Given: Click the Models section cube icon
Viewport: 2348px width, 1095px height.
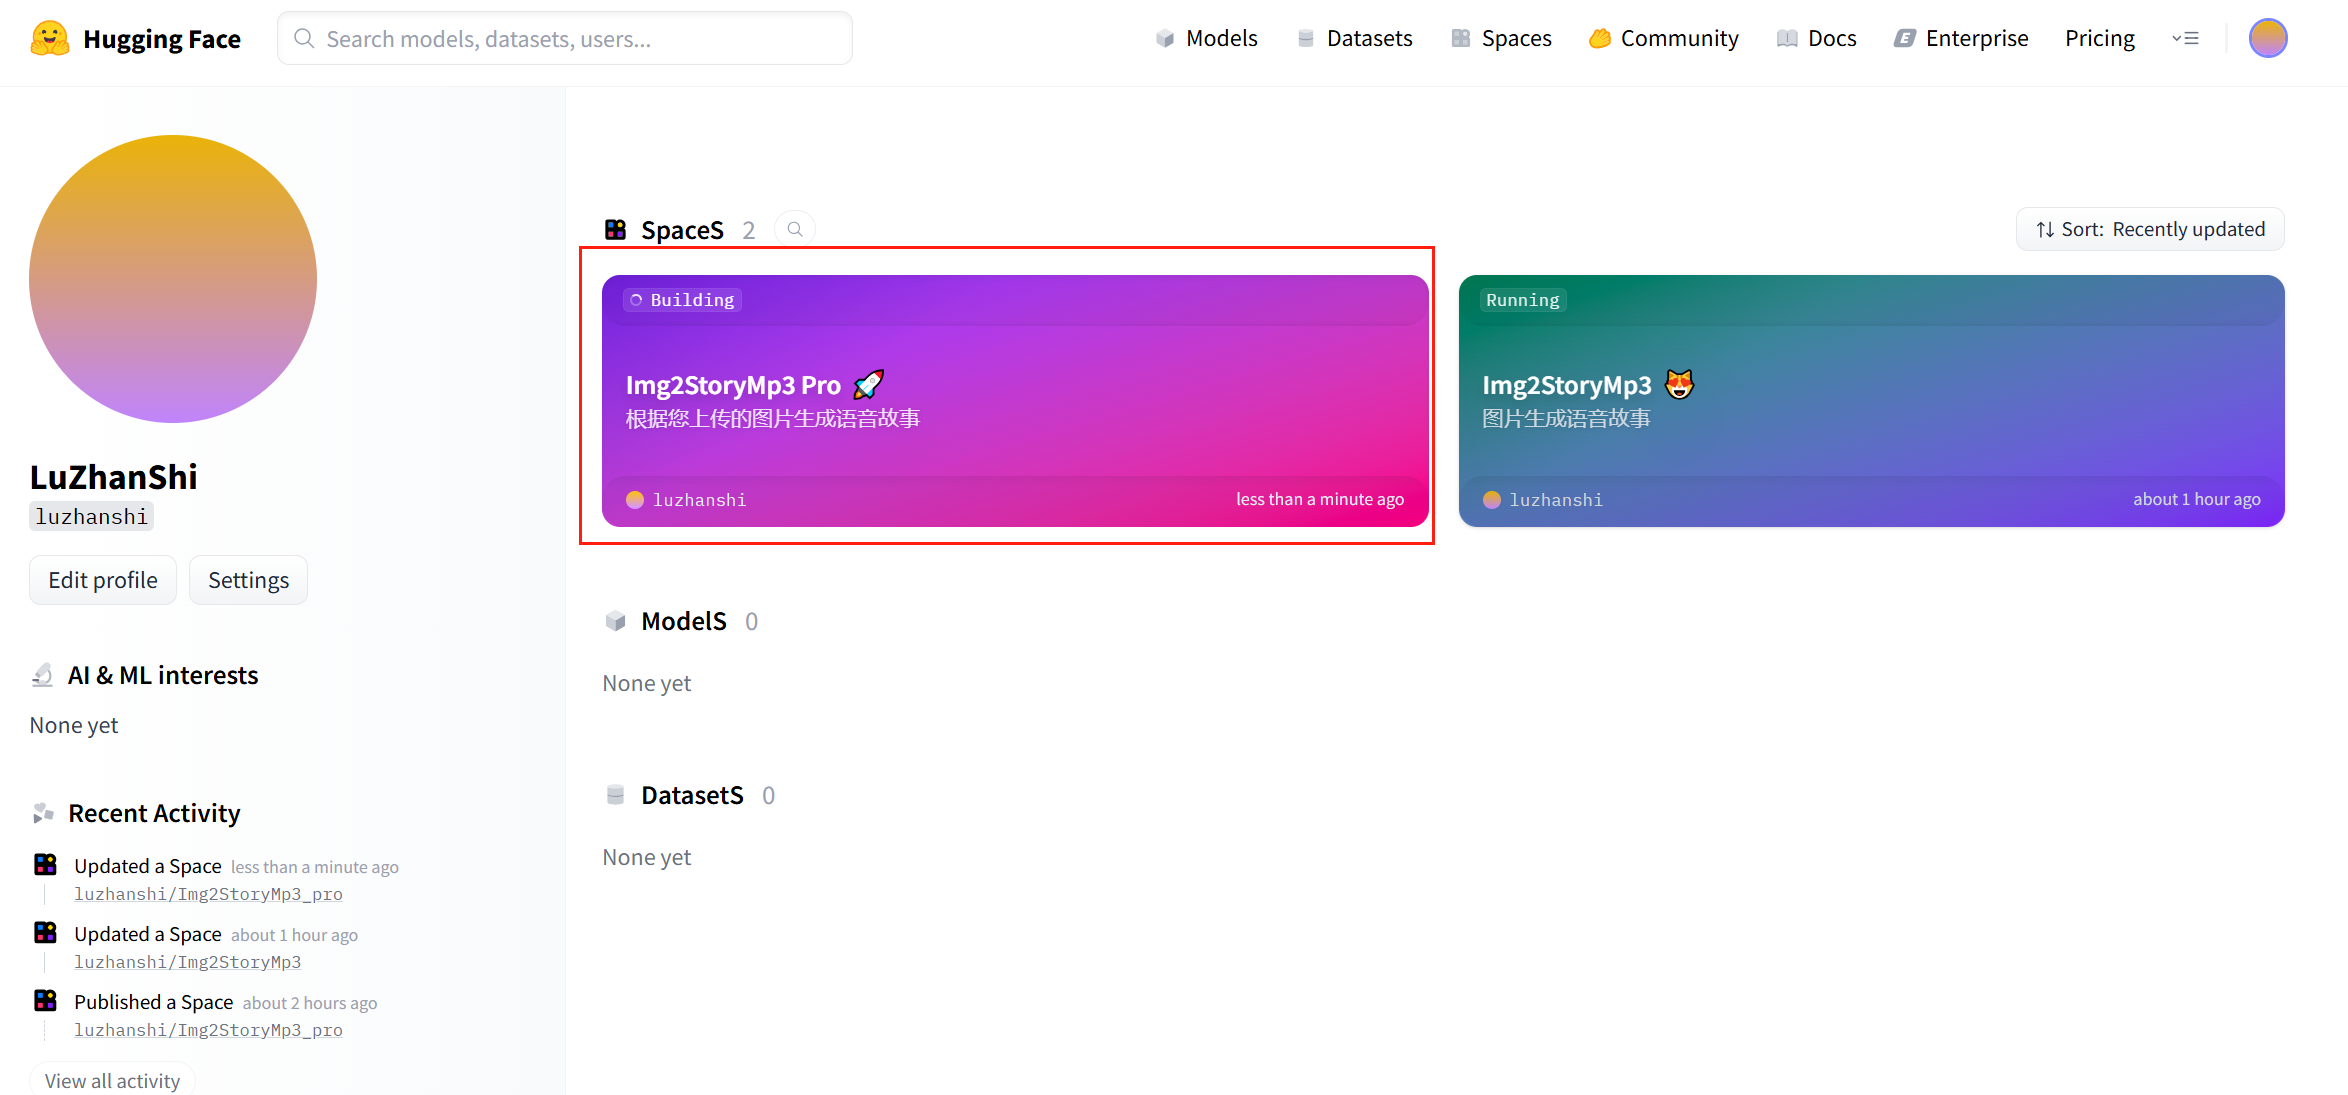Looking at the screenshot, I should click(616, 621).
